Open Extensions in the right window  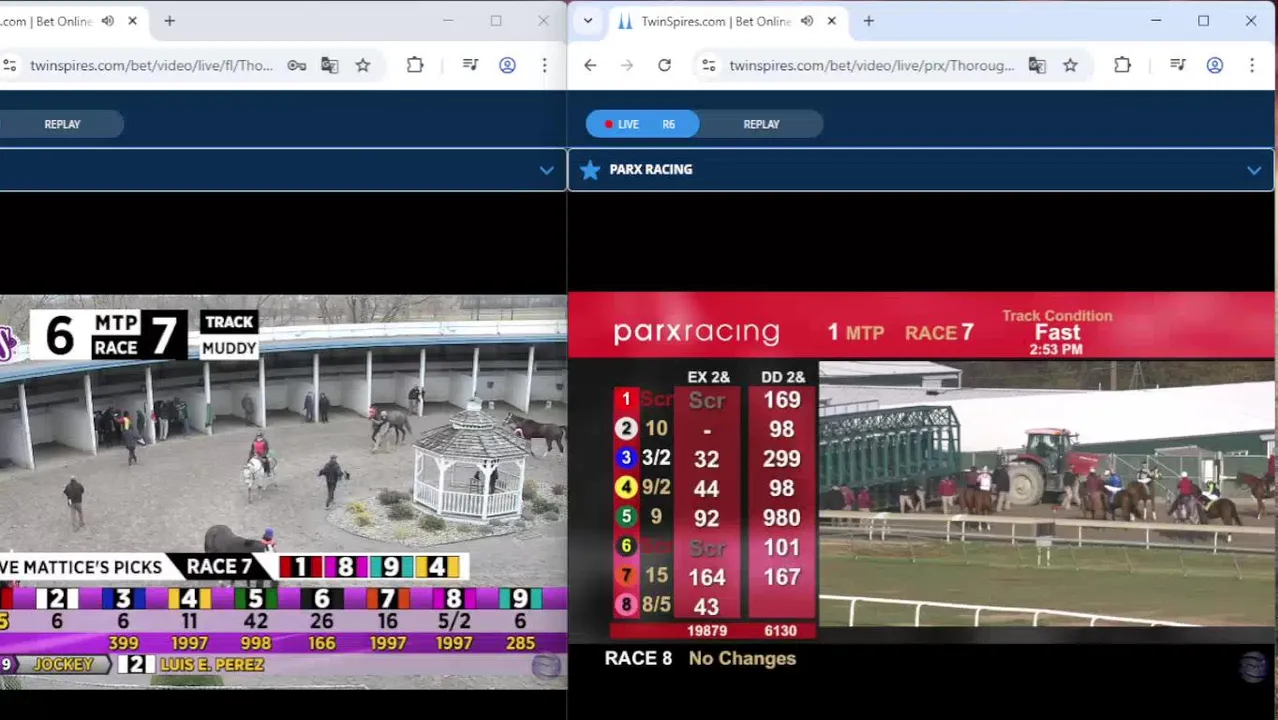(x=1122, y=65)
